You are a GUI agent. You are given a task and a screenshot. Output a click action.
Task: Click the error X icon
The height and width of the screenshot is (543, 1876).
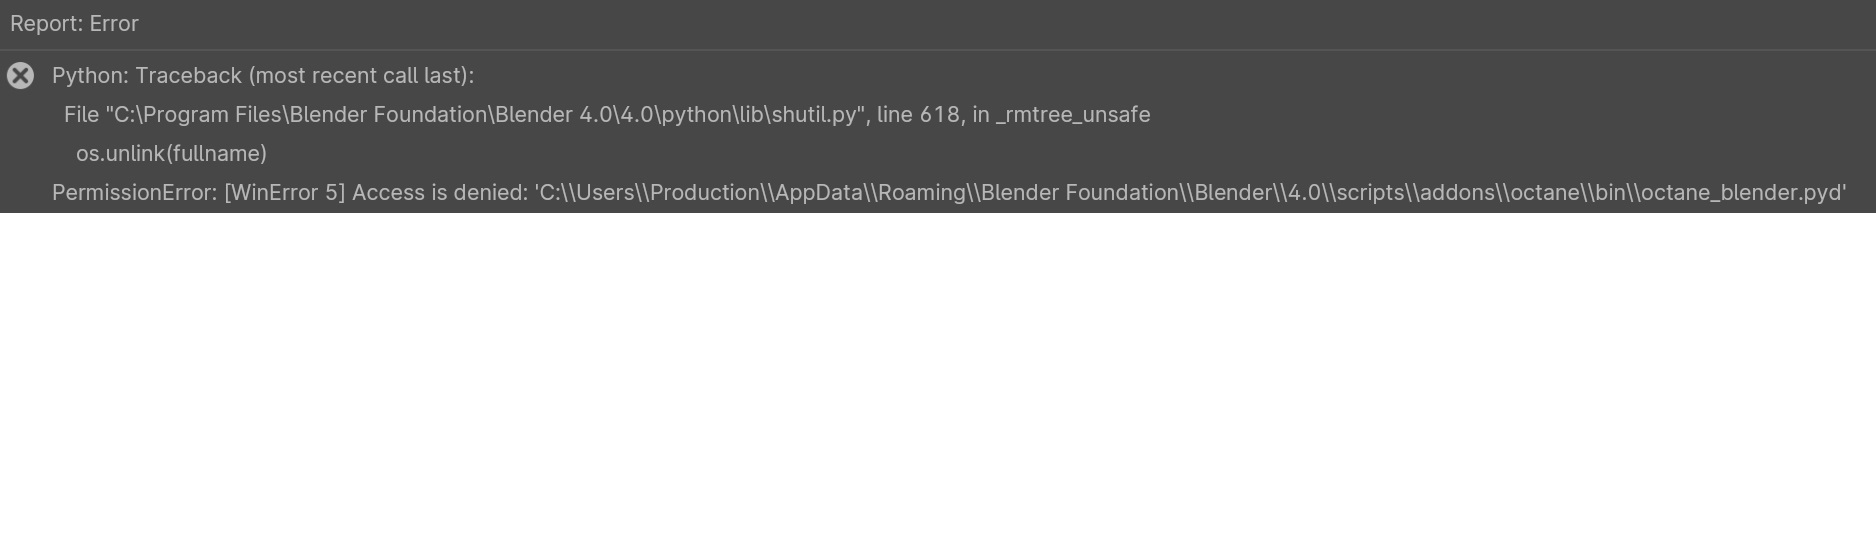20,76
